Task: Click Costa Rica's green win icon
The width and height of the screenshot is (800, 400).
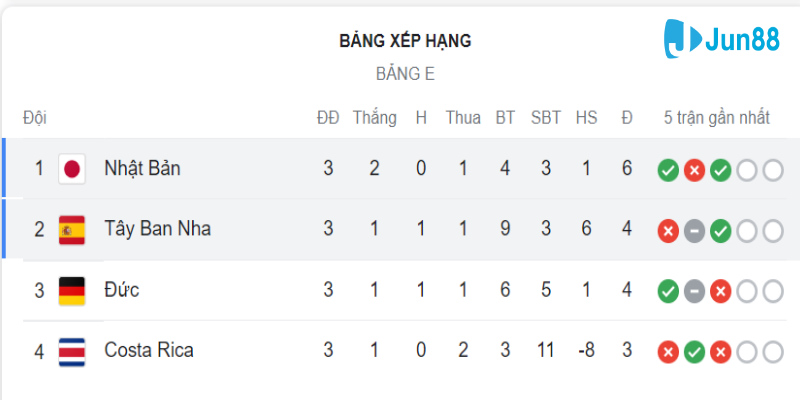Action: click(x=694, y=352)
